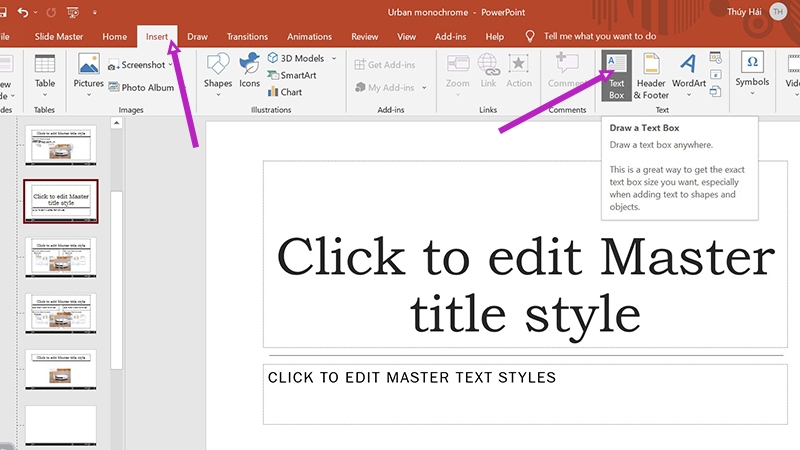
Task: Open the Shapes gallery
Action: [218, 76]
